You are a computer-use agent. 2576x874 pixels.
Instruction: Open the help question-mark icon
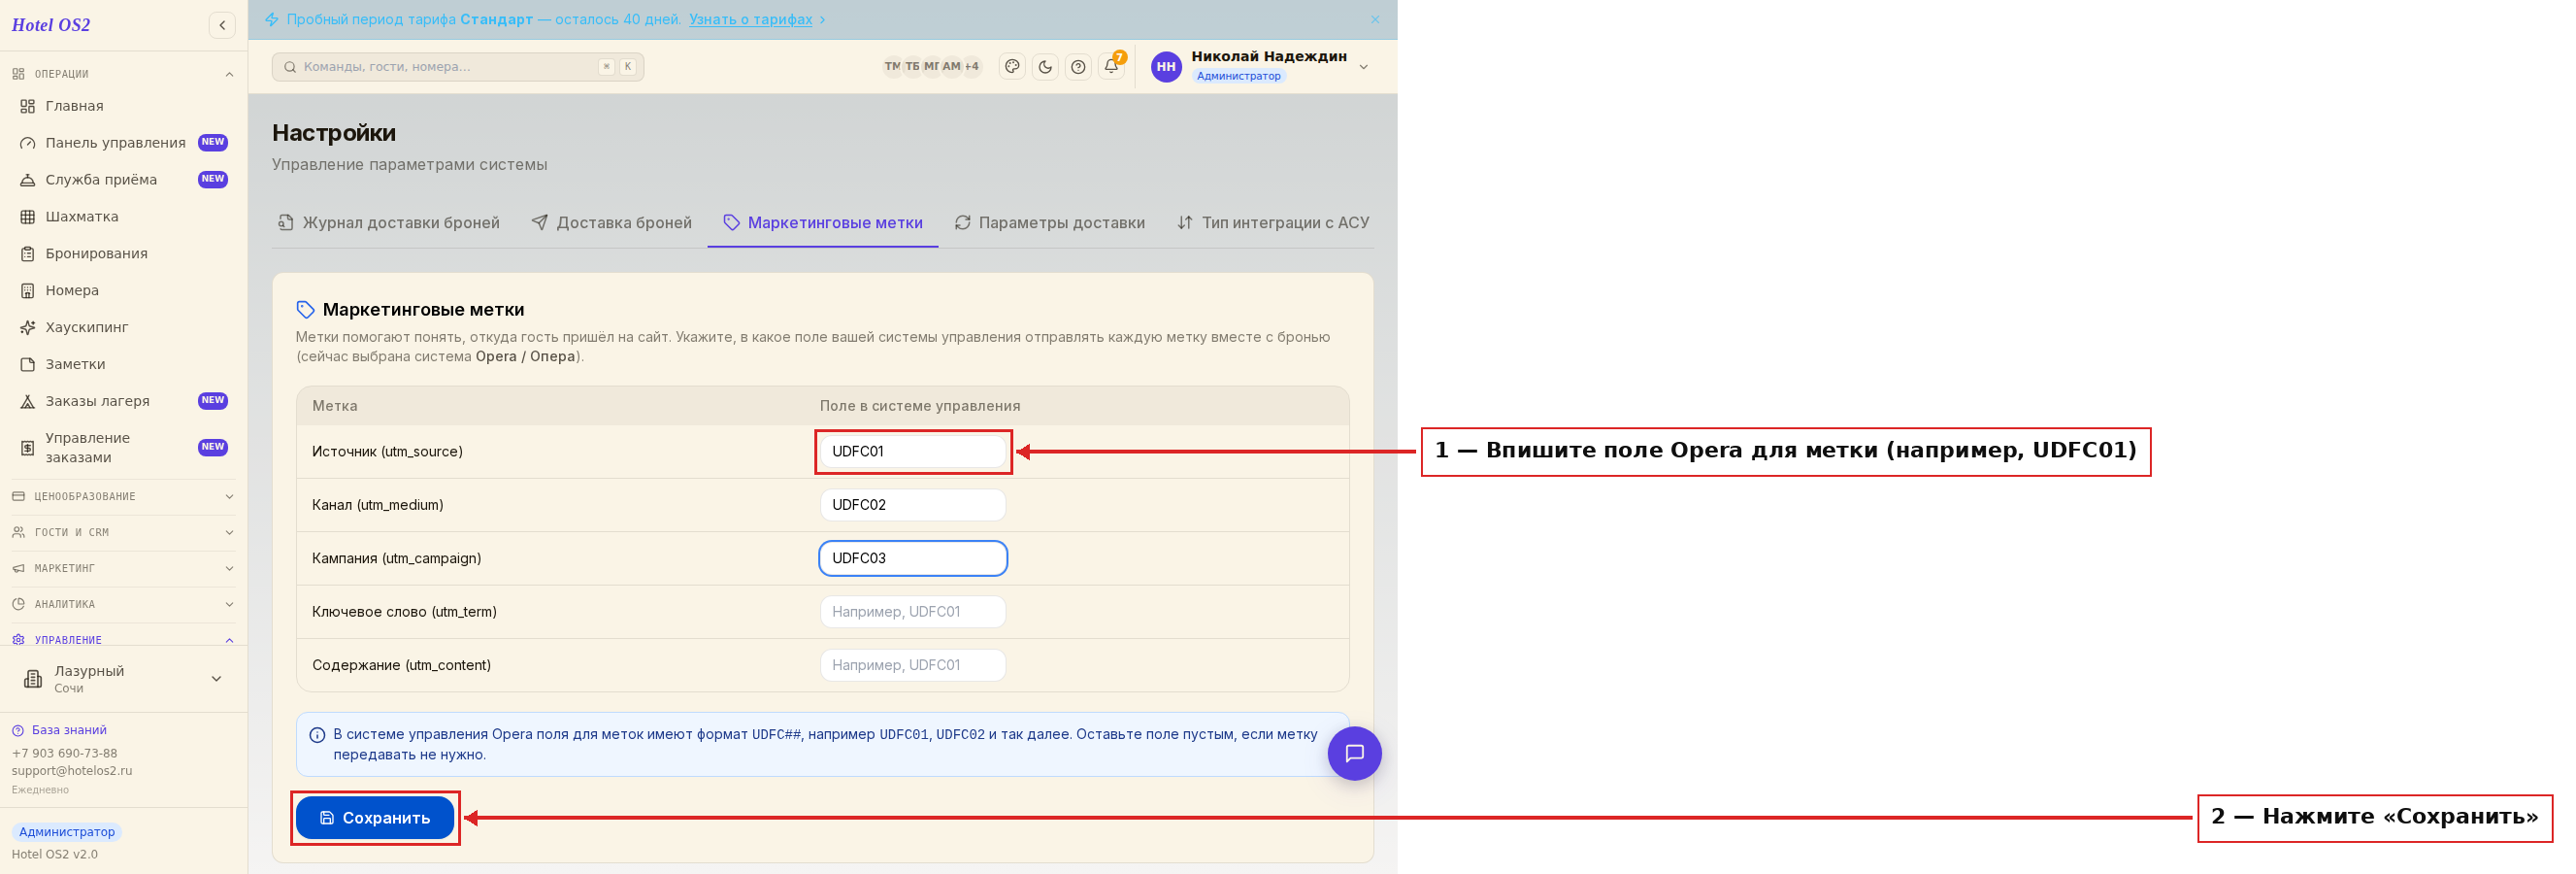coord(1078,67)
